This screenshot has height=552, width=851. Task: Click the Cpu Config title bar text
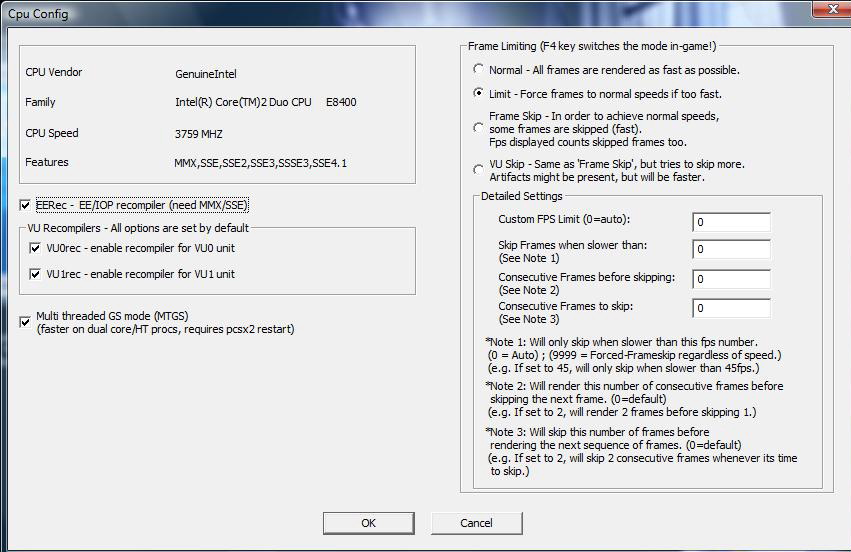[x=38, y=14]
